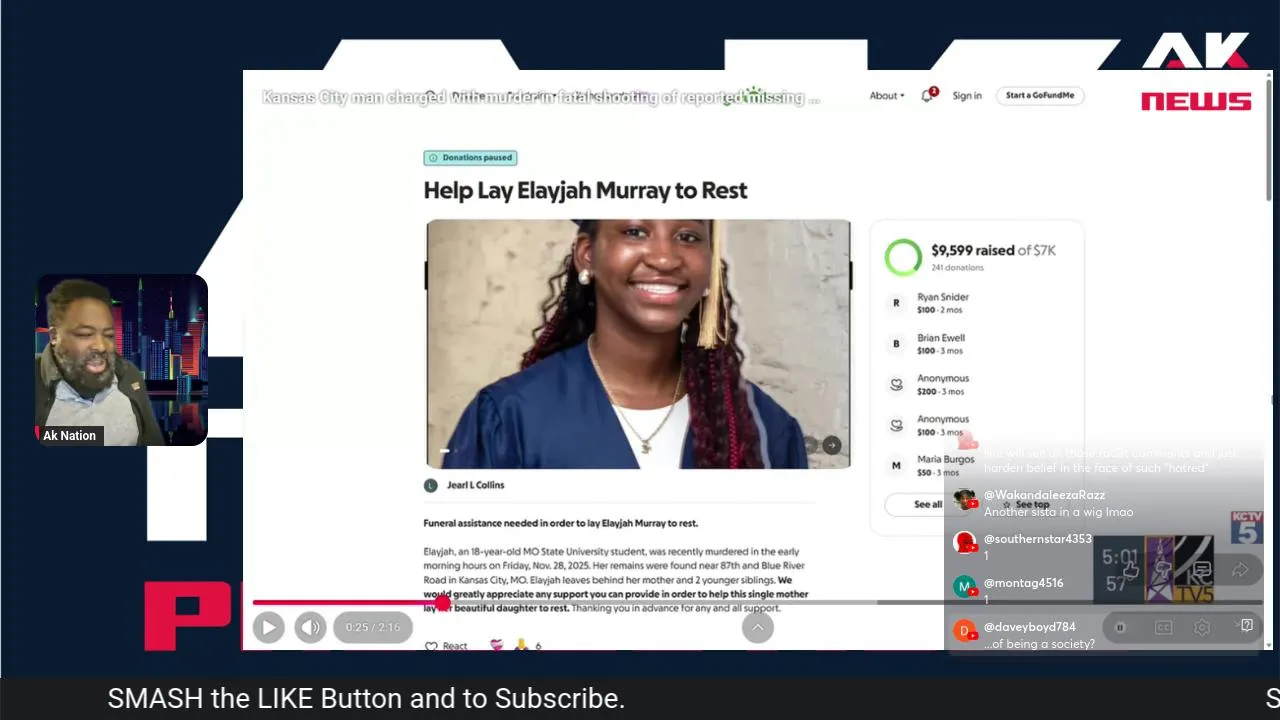Click the Start a GoFundMe button

tap(1040, 96)
